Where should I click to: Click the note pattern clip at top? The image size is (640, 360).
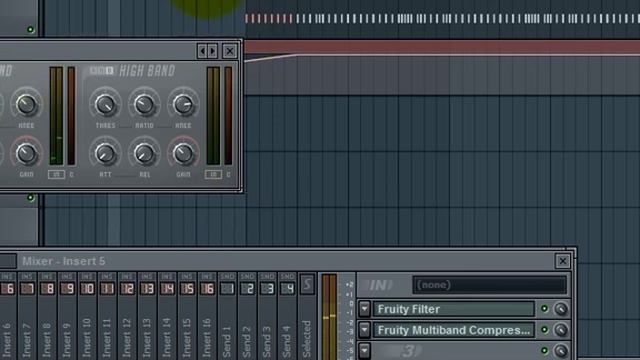pyautogui.click(x=442, y=18)
